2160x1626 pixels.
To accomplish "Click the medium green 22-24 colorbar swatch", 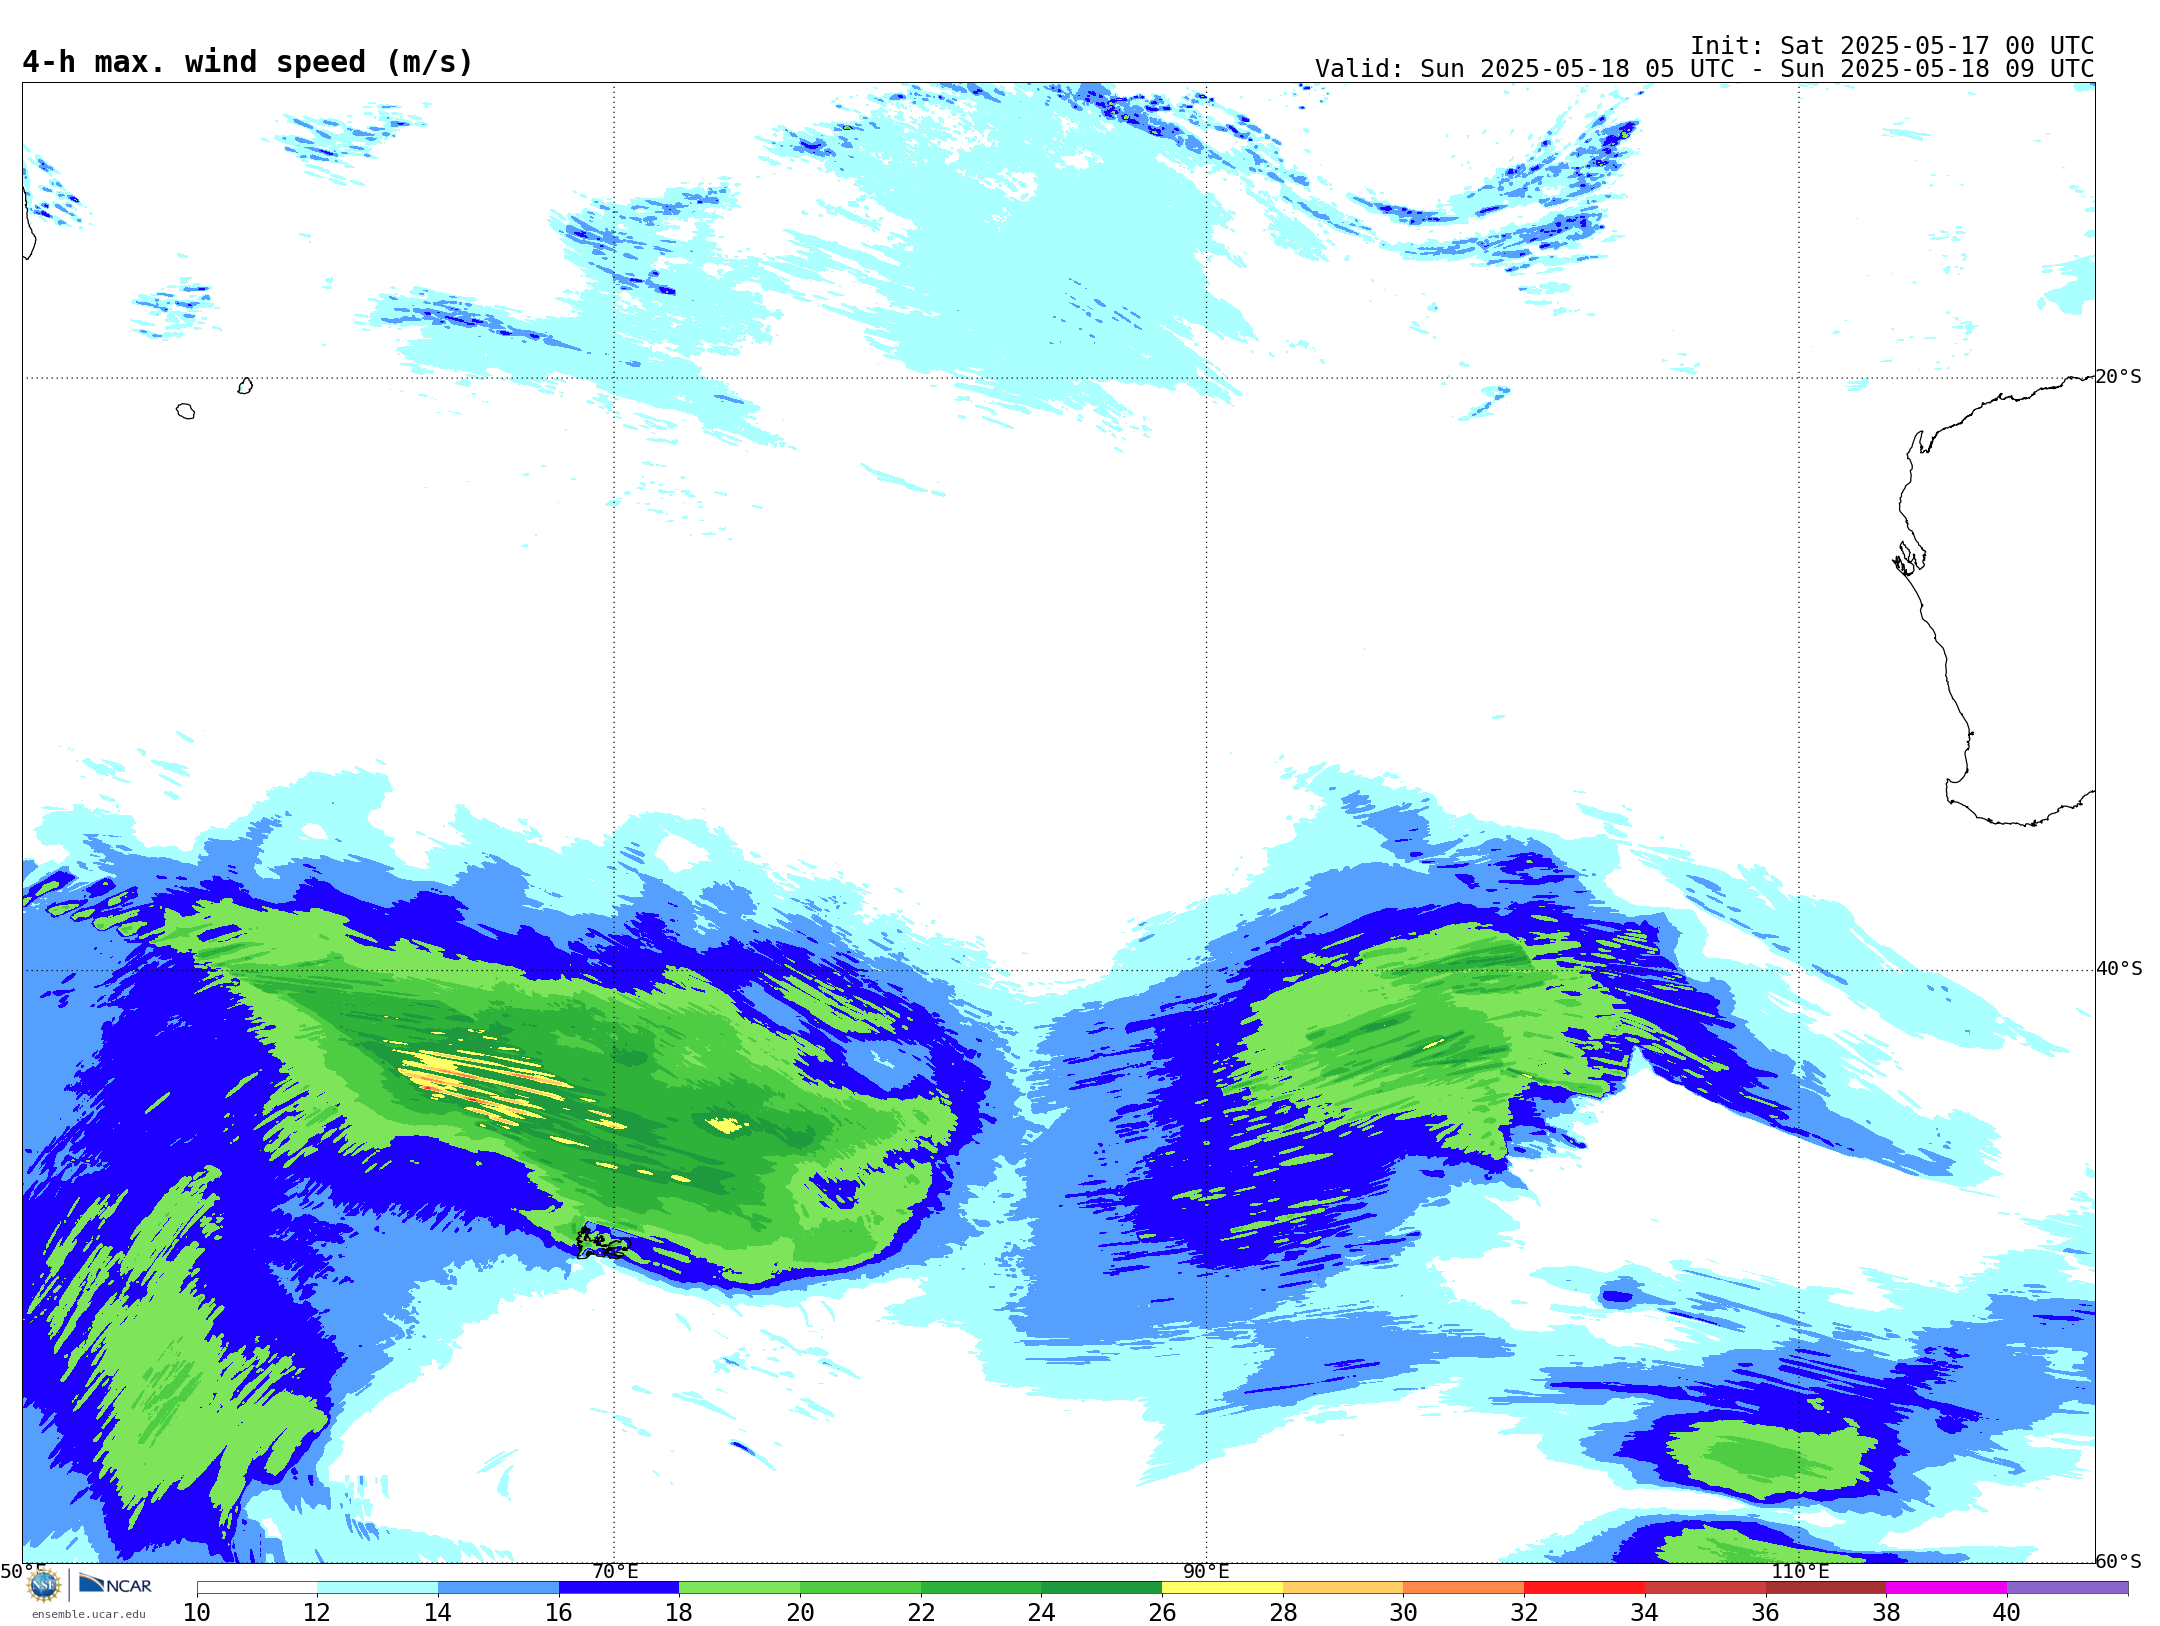I will 981,1588.
